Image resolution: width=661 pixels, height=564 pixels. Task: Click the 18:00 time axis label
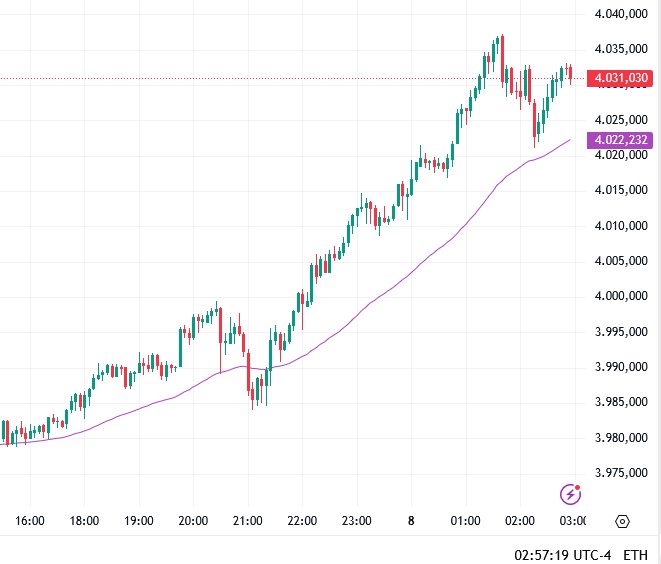(x=84, y=521)
